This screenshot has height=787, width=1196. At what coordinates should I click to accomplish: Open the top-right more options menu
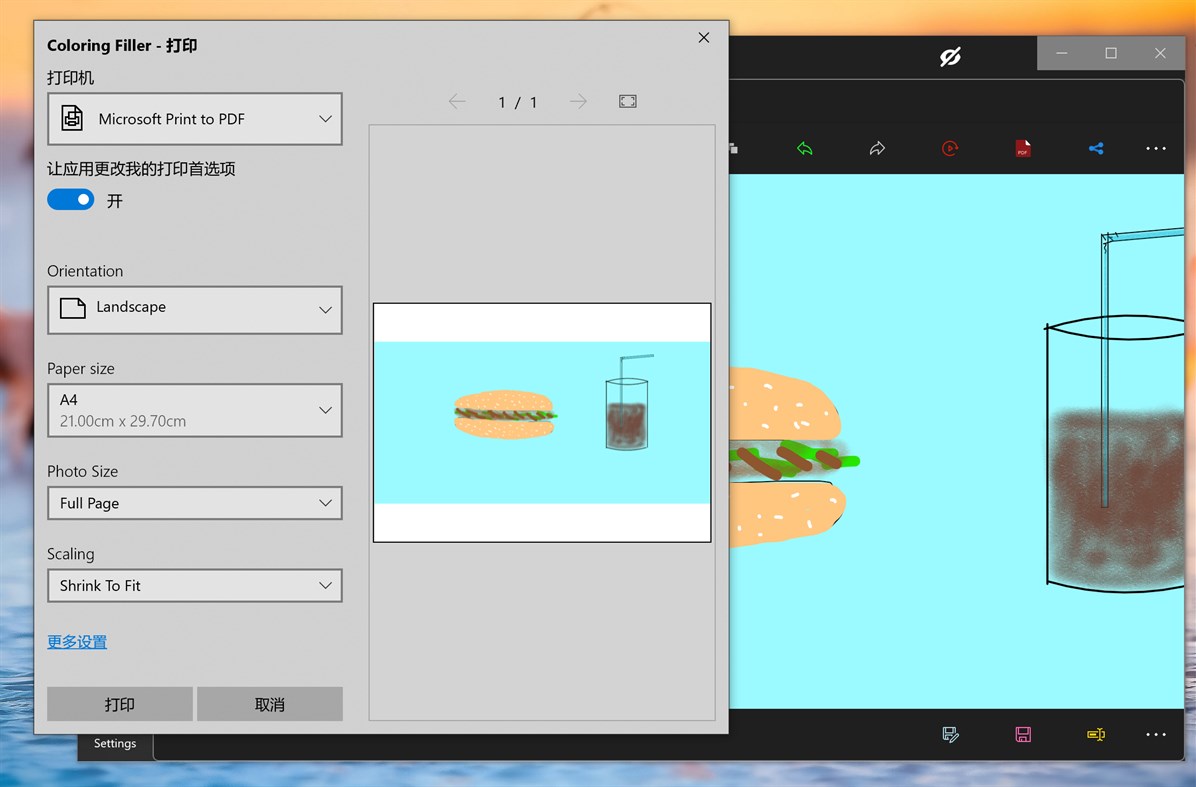tap(1156, 148)
